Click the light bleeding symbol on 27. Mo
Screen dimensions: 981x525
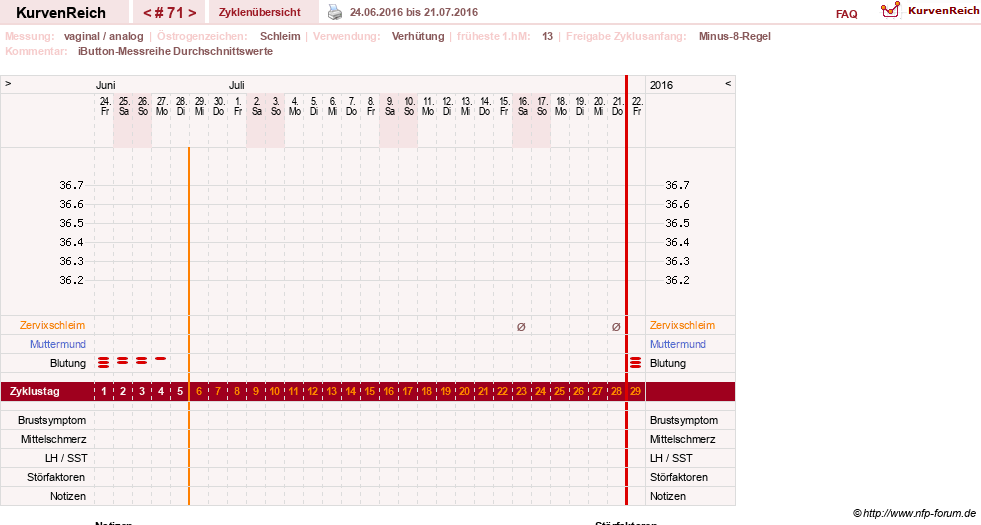[x=161, y=359]
